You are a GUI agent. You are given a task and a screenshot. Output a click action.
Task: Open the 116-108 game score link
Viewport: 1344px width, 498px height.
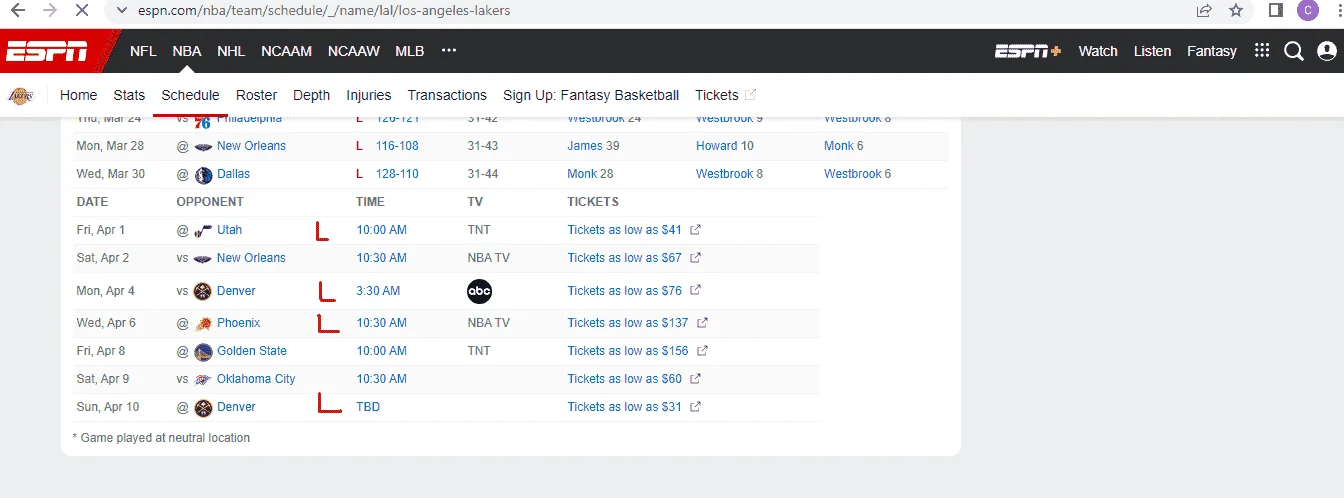[397, 146]
